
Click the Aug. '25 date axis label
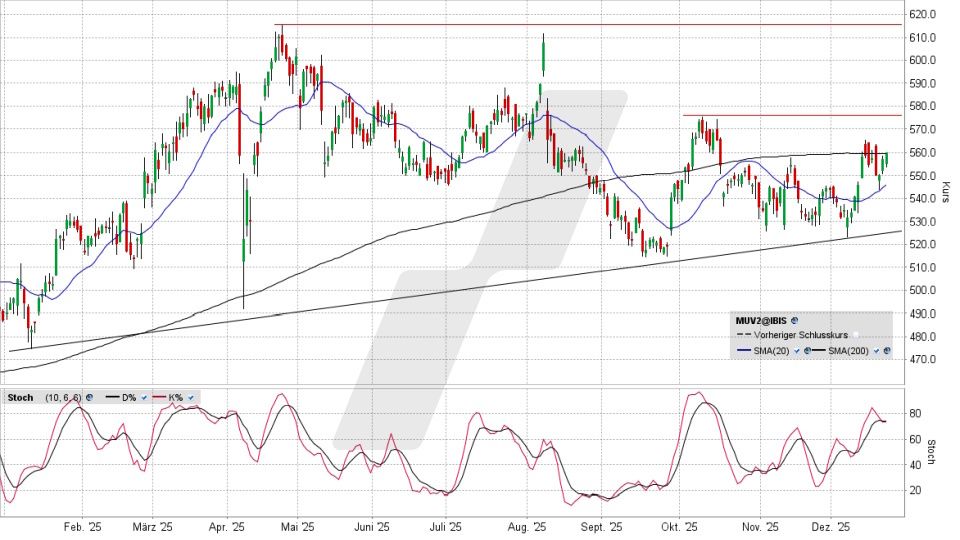(x=526, y=527)
